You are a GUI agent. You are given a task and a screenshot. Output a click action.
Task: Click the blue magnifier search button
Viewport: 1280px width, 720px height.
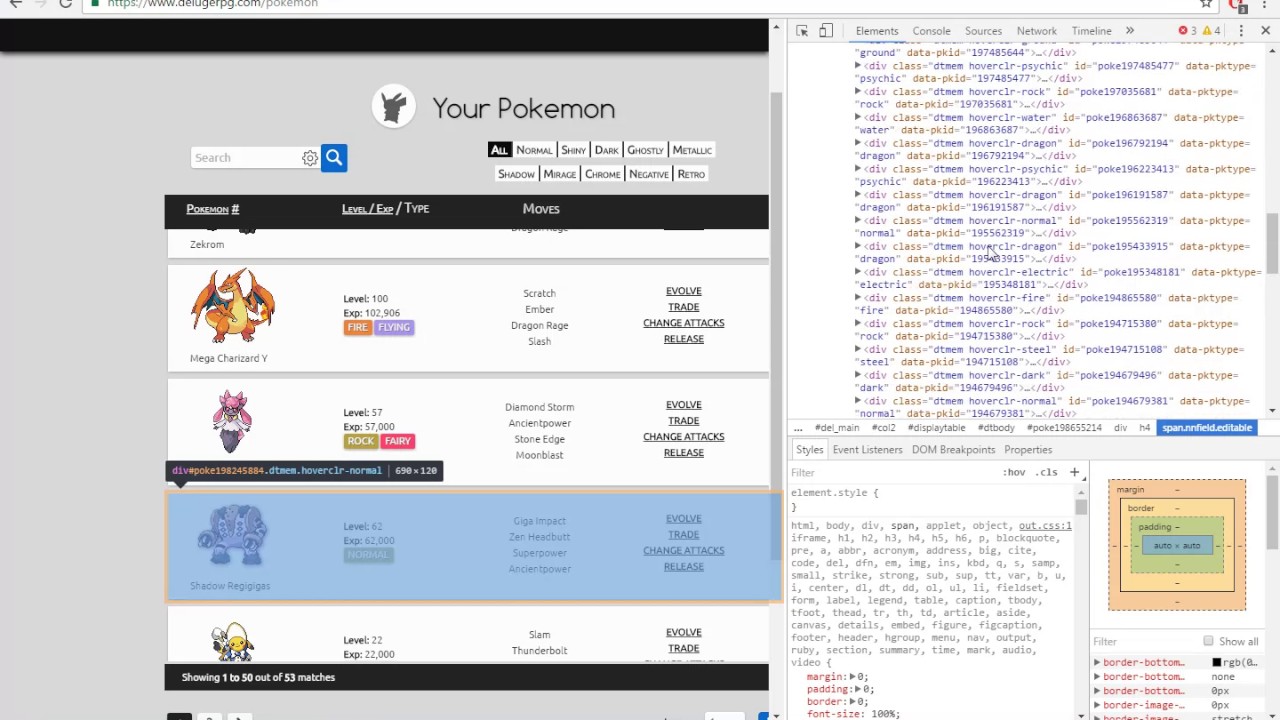pos(334,158)
